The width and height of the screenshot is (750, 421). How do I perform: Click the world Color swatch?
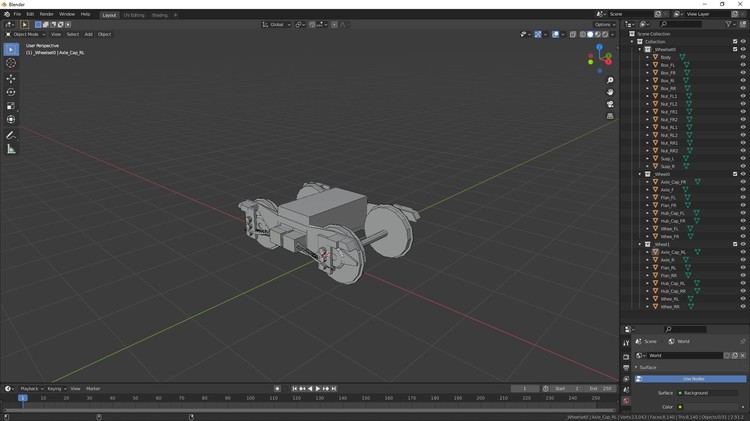point(712,407)
